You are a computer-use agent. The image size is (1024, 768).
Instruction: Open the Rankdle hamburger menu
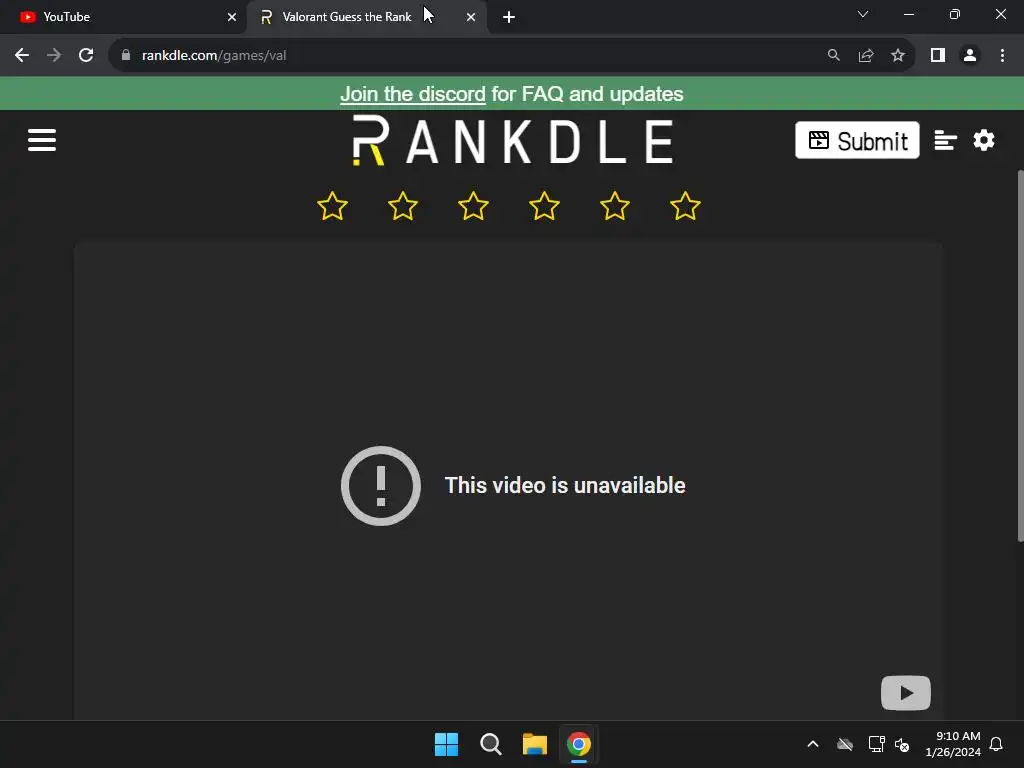coord(42,140)
